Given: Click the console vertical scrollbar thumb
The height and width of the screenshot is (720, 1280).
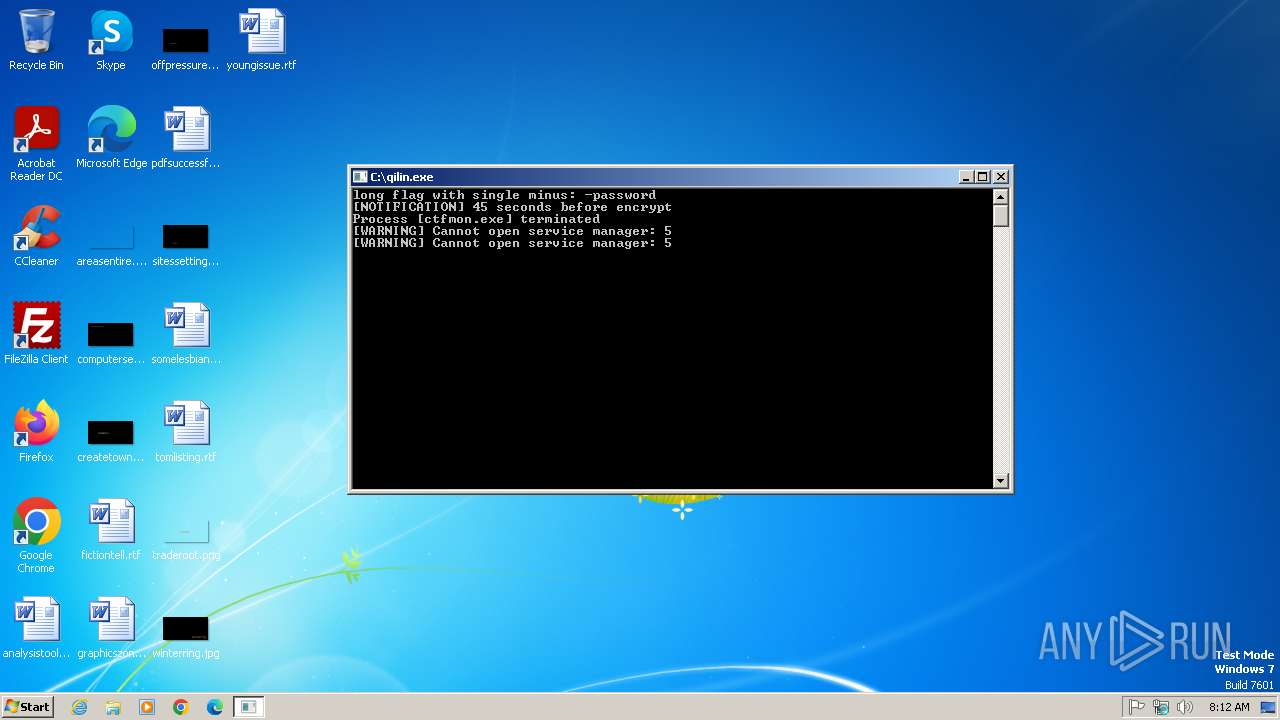Looking at the screenshot, I should tap(1001, 215).
